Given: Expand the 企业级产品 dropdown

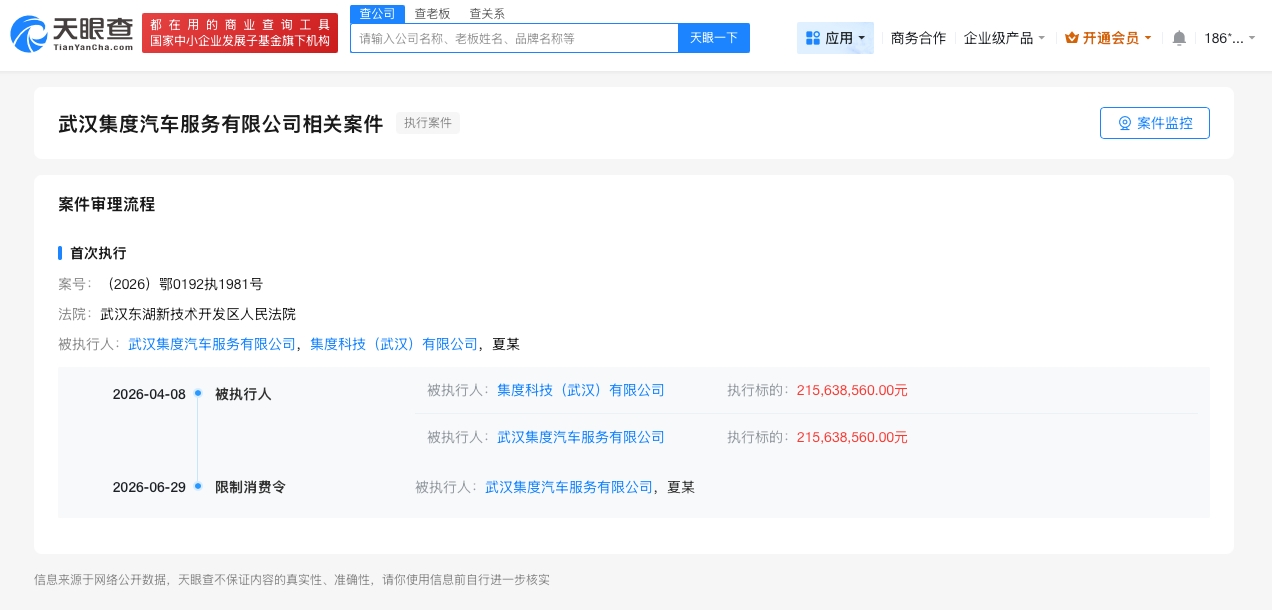Looking at the screenshot, I should tap(1004, 38).
